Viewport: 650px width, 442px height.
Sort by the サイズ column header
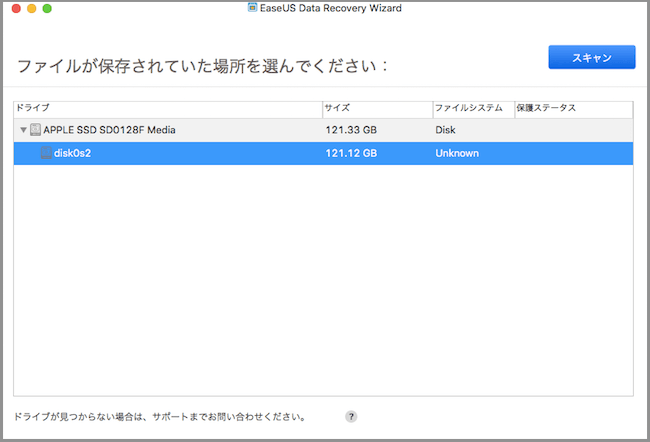click(x=378, y=110)
